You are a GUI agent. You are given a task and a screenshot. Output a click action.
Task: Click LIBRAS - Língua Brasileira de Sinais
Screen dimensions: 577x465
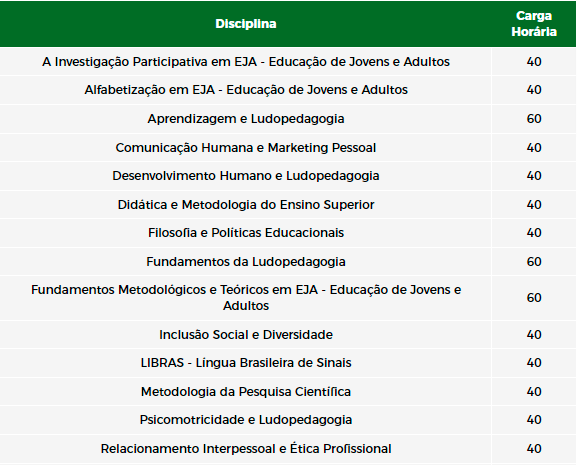coord(246,363)
